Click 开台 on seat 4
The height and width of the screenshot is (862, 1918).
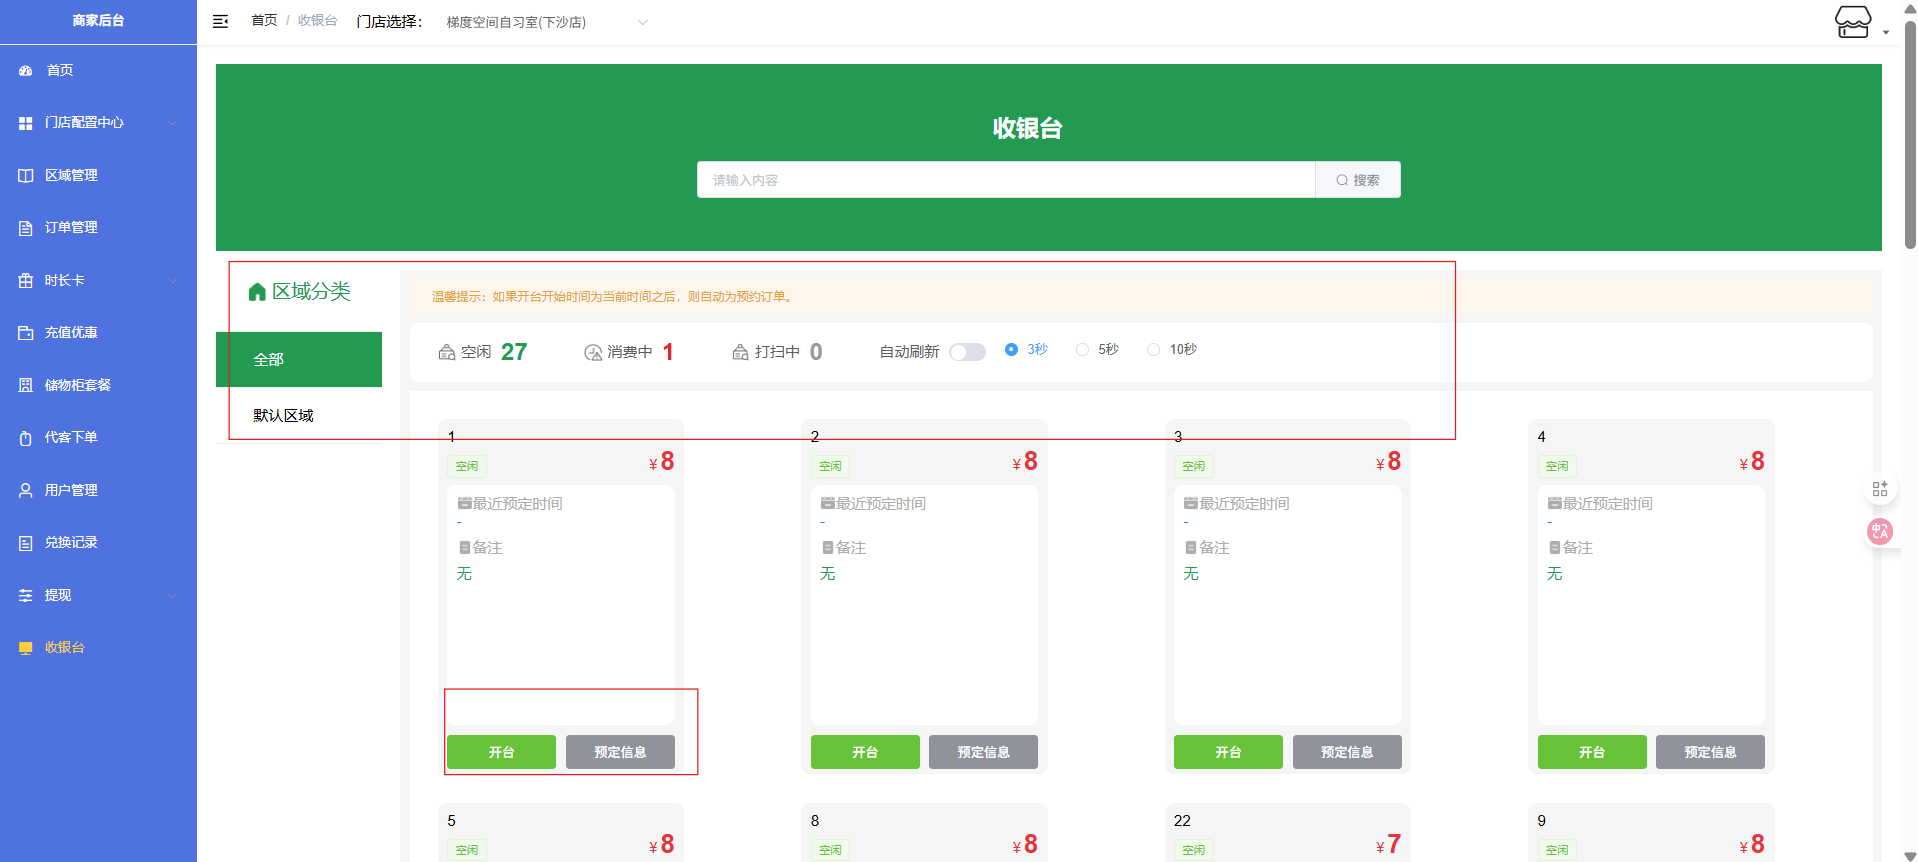pyautogui.click(x=1592, y=752)
